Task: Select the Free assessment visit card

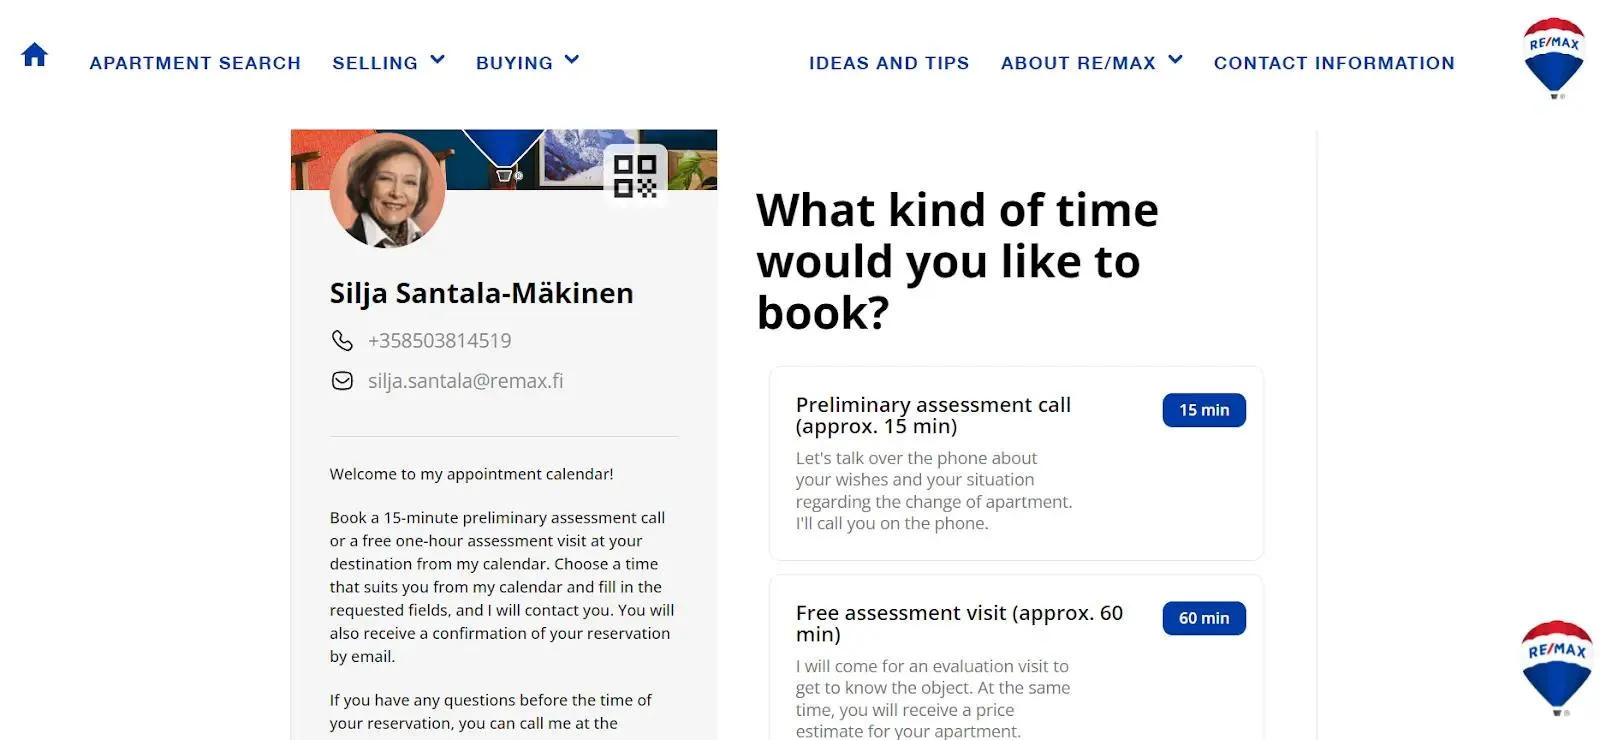Action: (x=1016, y=658)
